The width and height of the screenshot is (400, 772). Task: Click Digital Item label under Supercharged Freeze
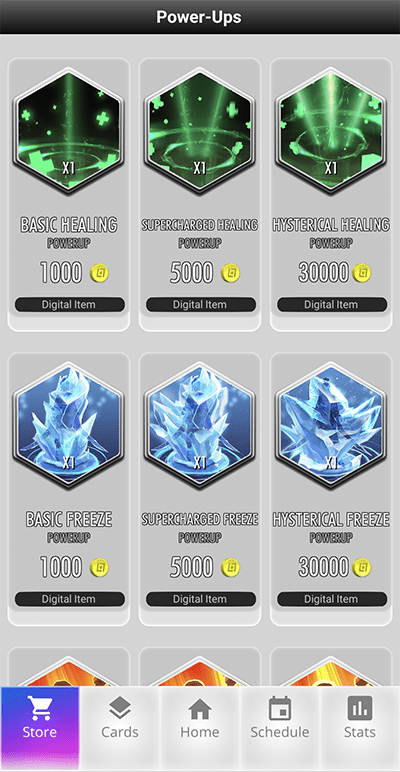click(x=200, y=599)
